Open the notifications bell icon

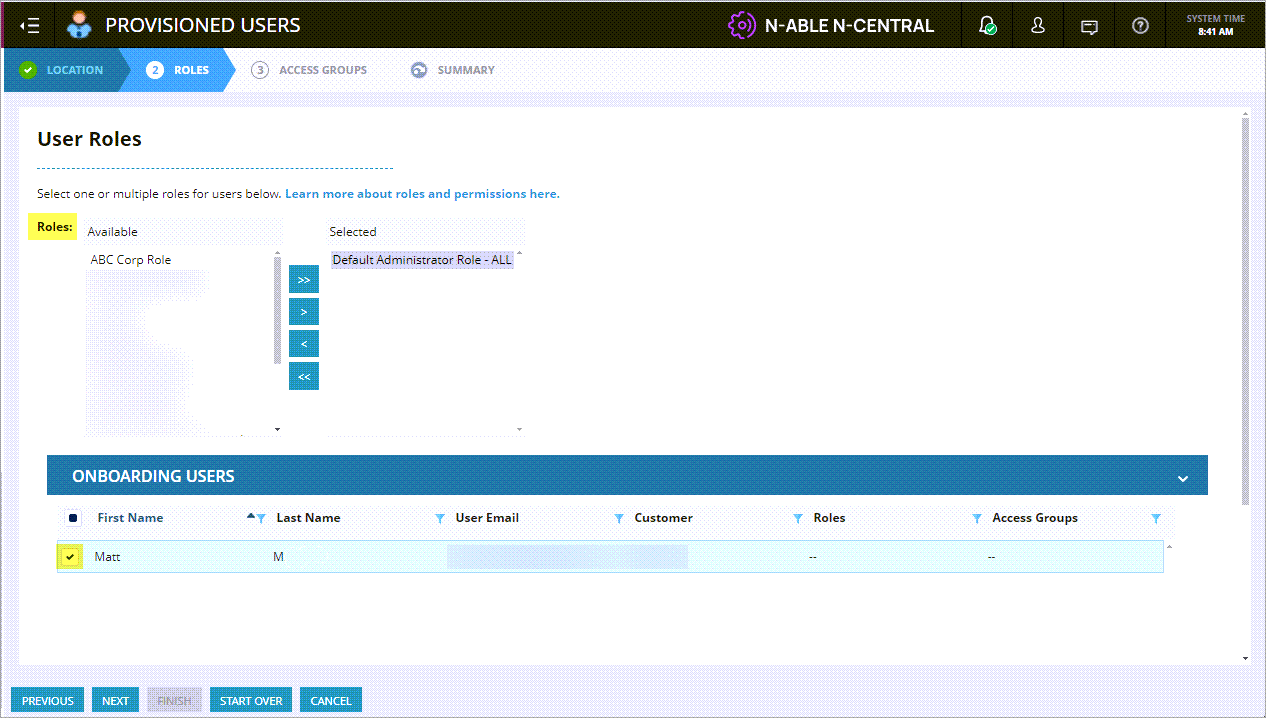point(987,26)
